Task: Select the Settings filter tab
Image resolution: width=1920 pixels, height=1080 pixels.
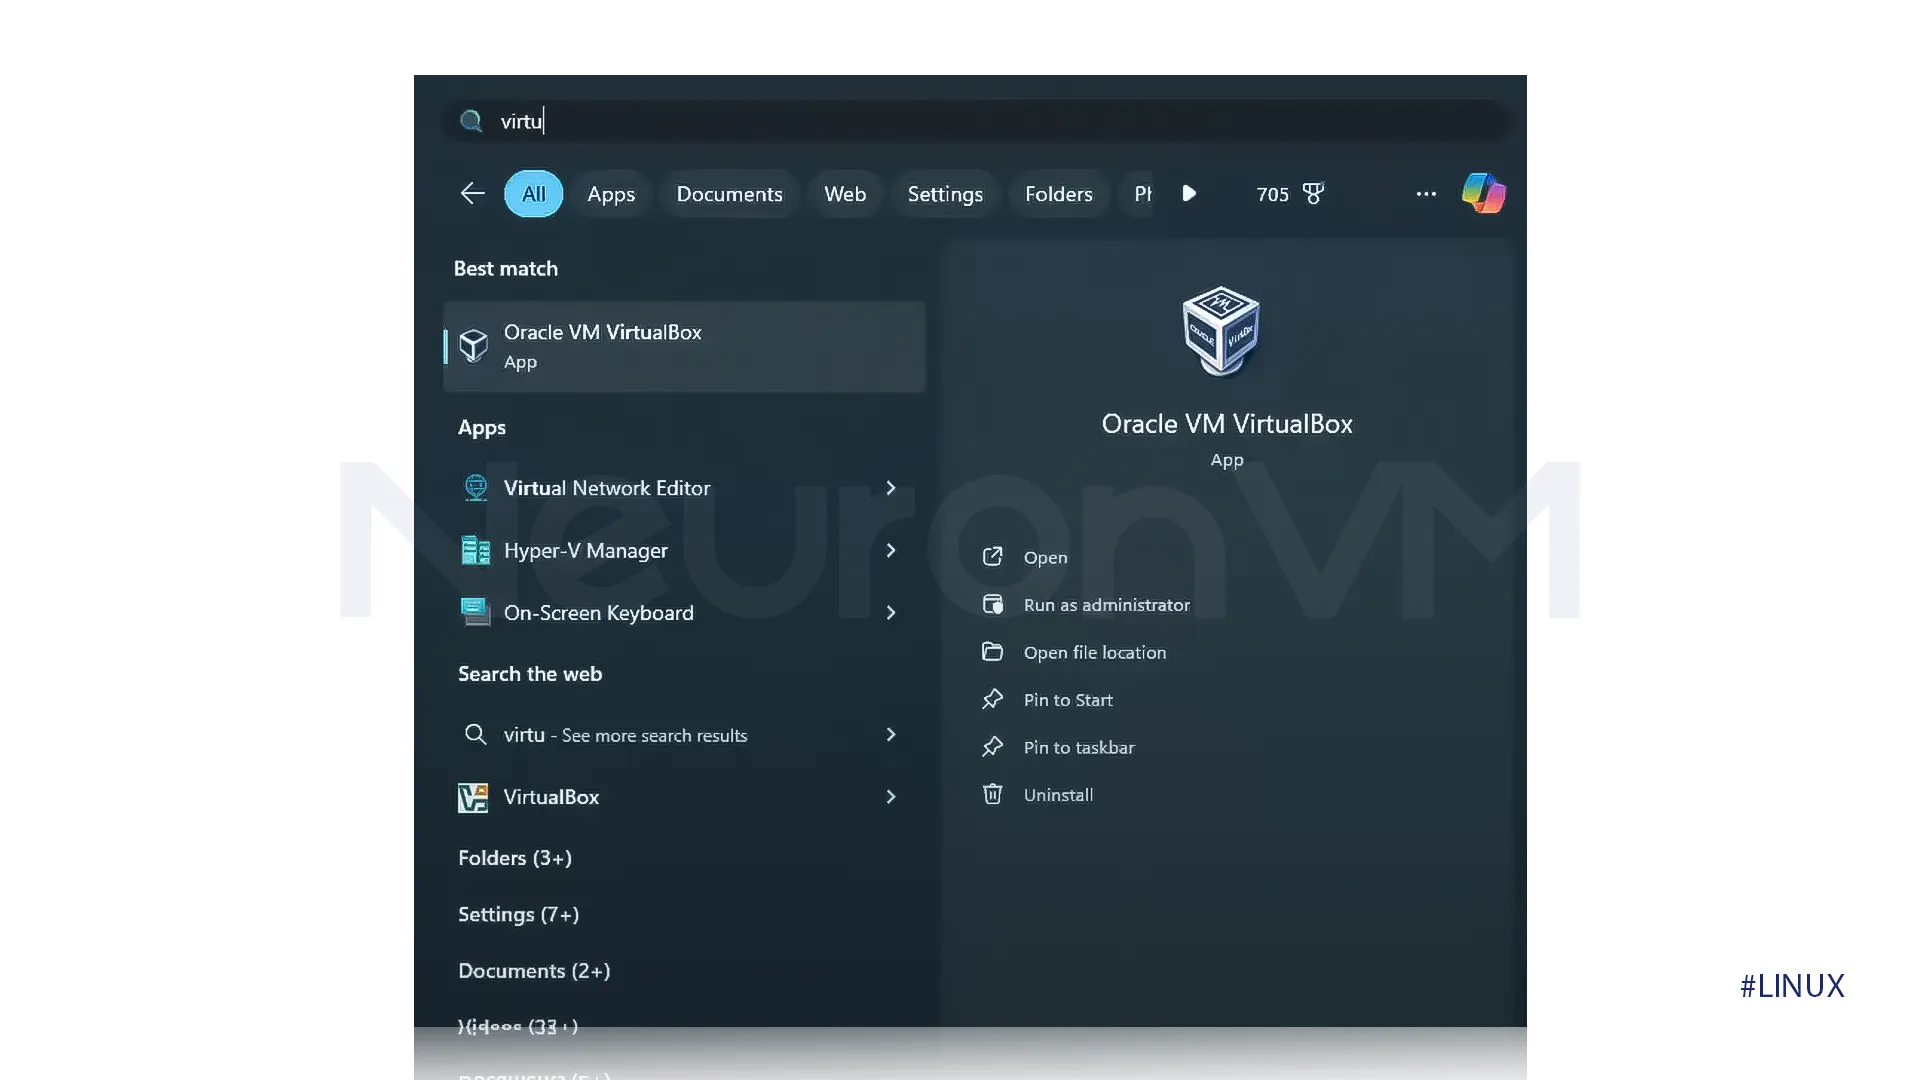Action: point(944,193)
